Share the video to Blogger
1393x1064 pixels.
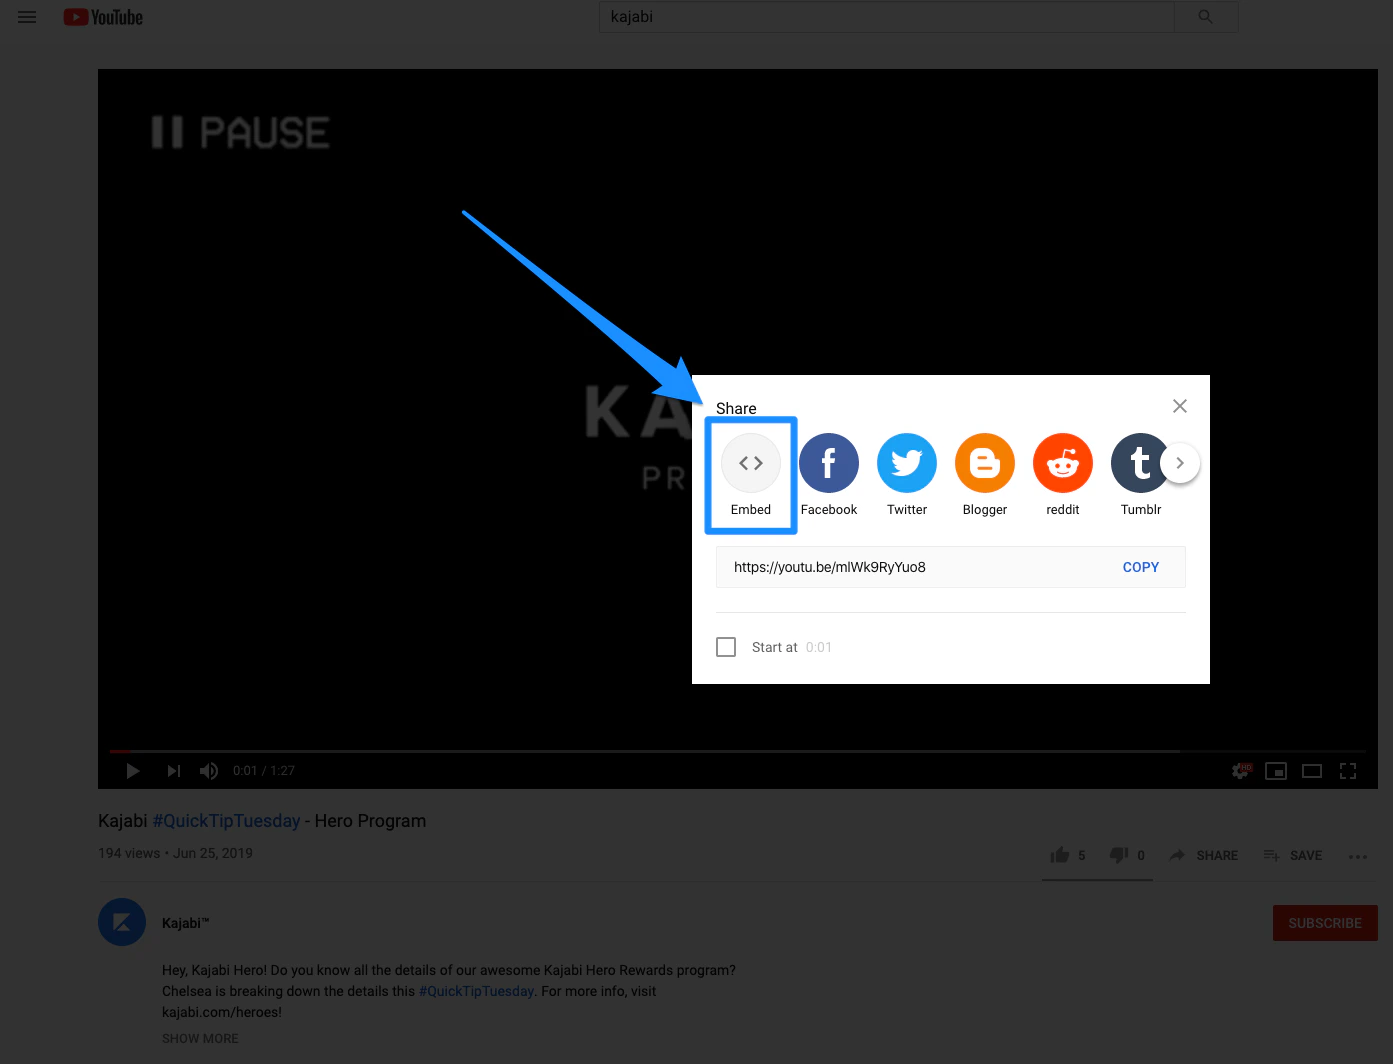984,463
